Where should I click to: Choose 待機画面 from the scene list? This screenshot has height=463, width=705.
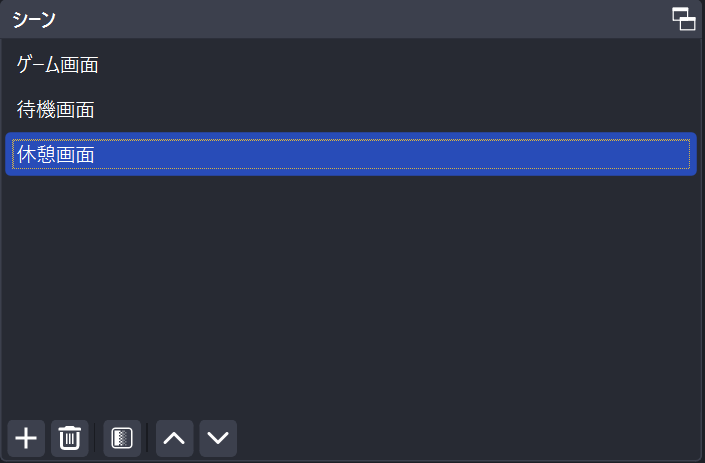(x=351, y=110)
